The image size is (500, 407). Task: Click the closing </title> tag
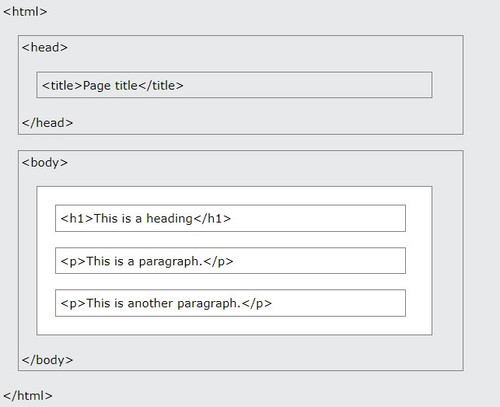pyautogui.click(x=161, y=86)
